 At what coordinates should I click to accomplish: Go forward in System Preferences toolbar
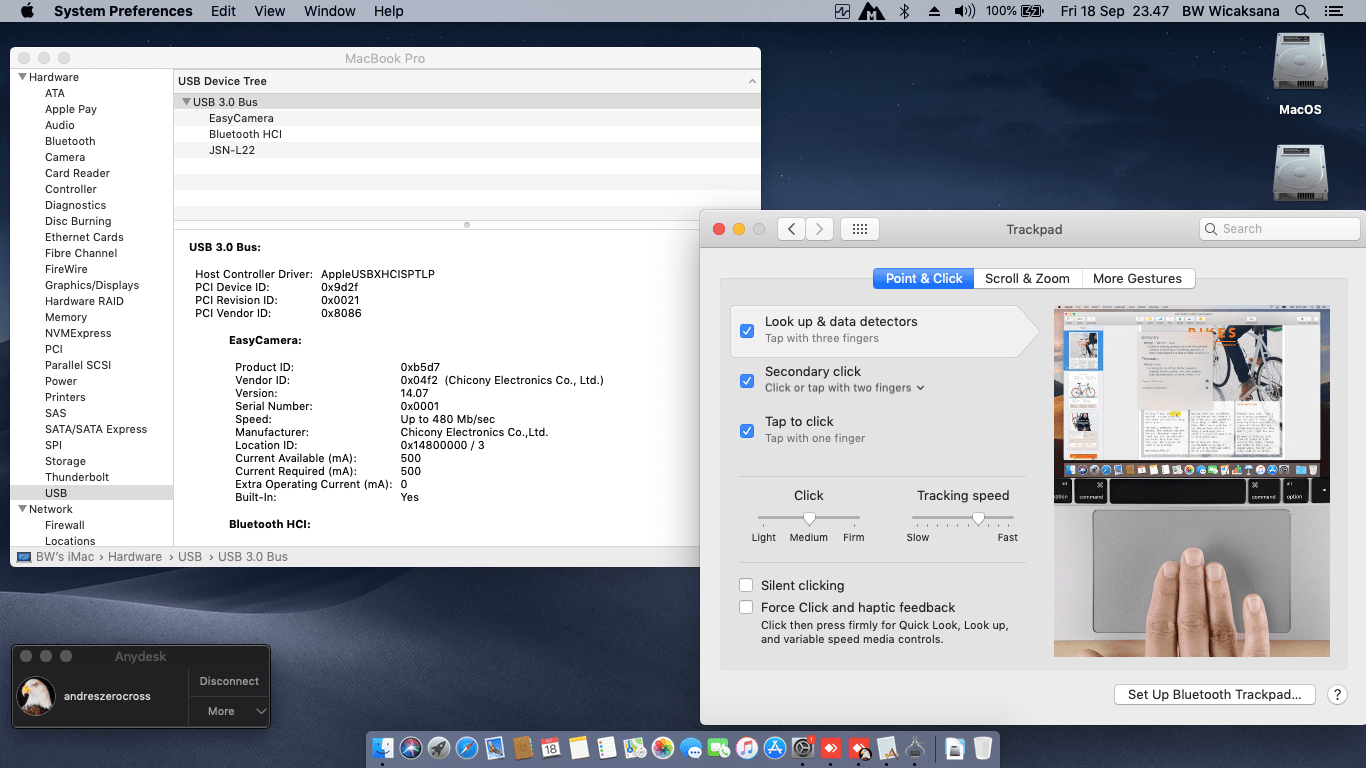(820, 229)
